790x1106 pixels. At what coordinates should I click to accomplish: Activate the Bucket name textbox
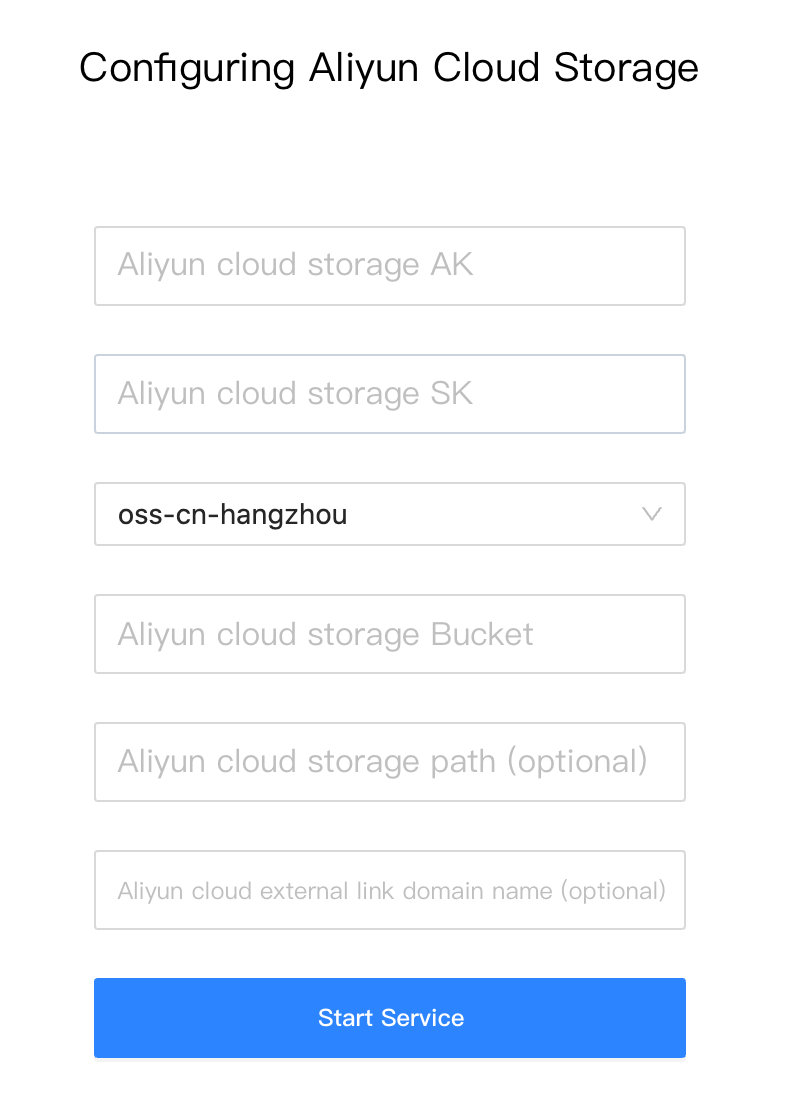389,634
